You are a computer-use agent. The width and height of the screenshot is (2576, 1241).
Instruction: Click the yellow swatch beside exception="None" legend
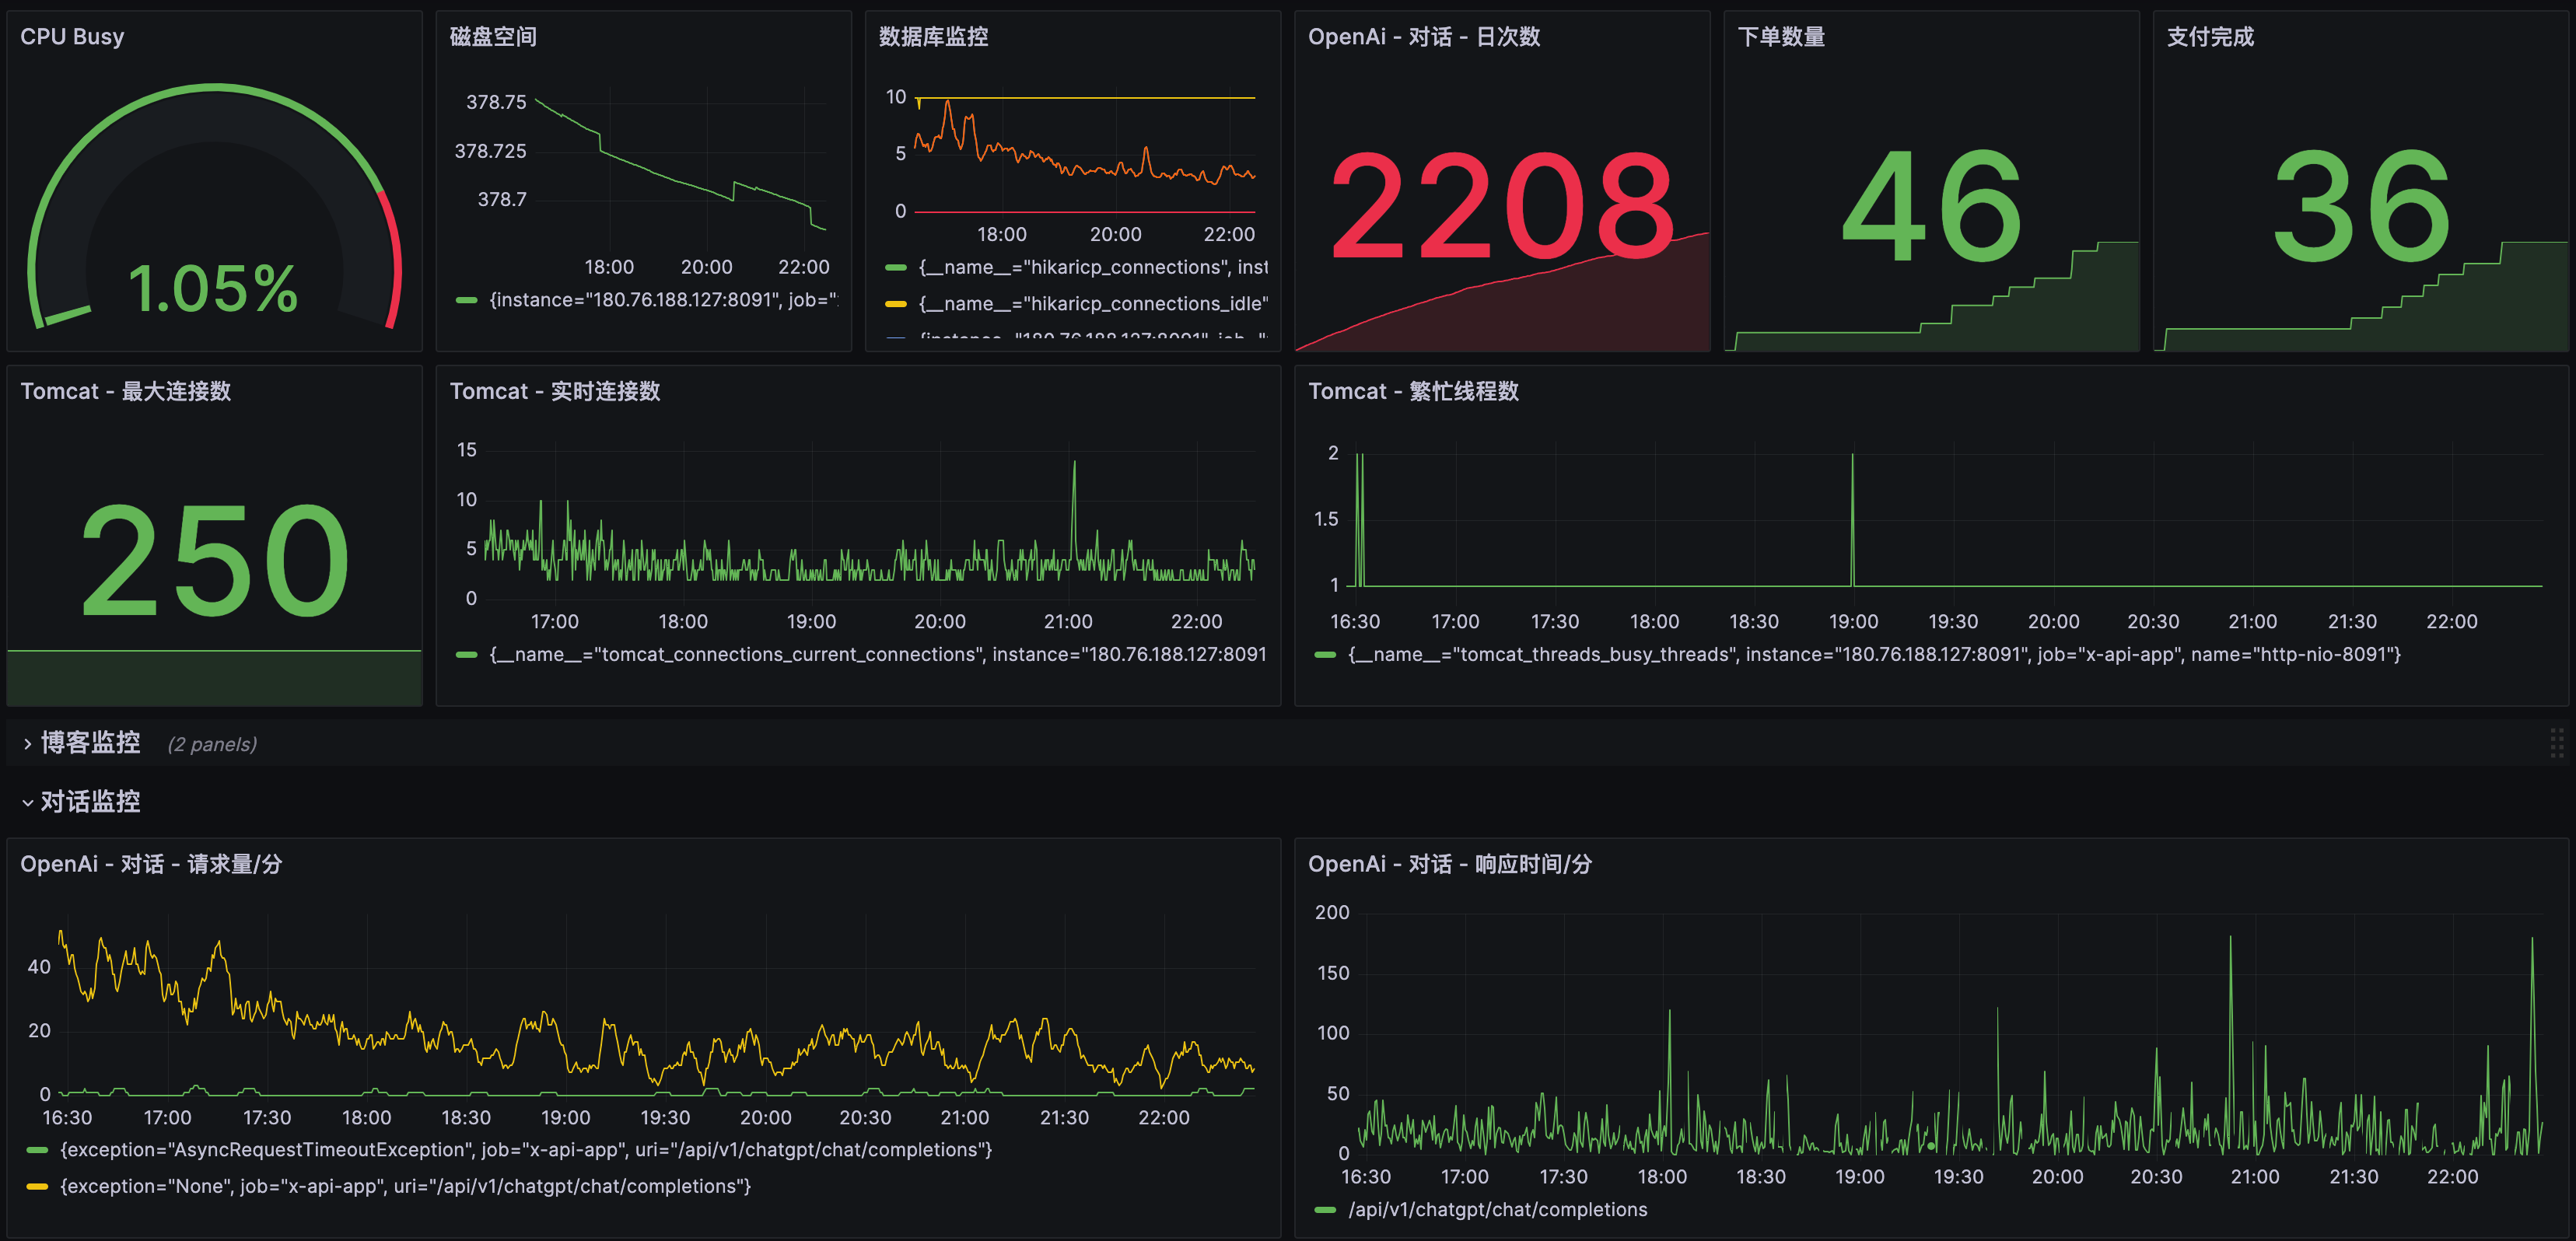[37, 1187]
